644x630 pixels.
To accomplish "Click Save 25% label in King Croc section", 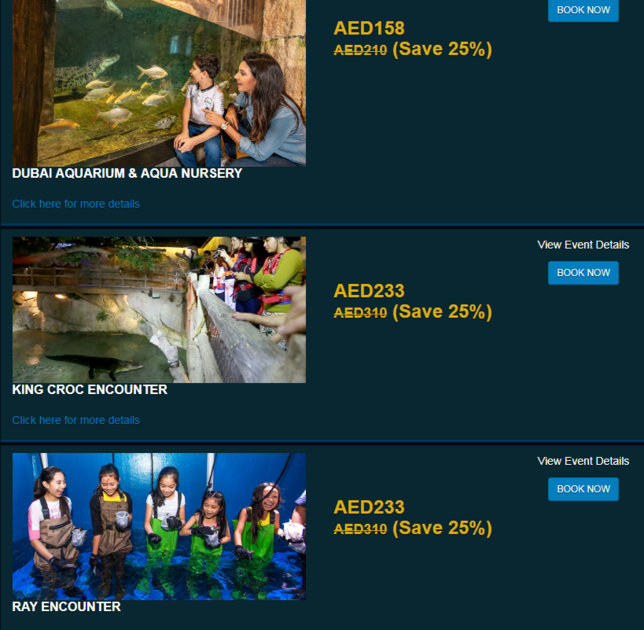I will [442, 312].
